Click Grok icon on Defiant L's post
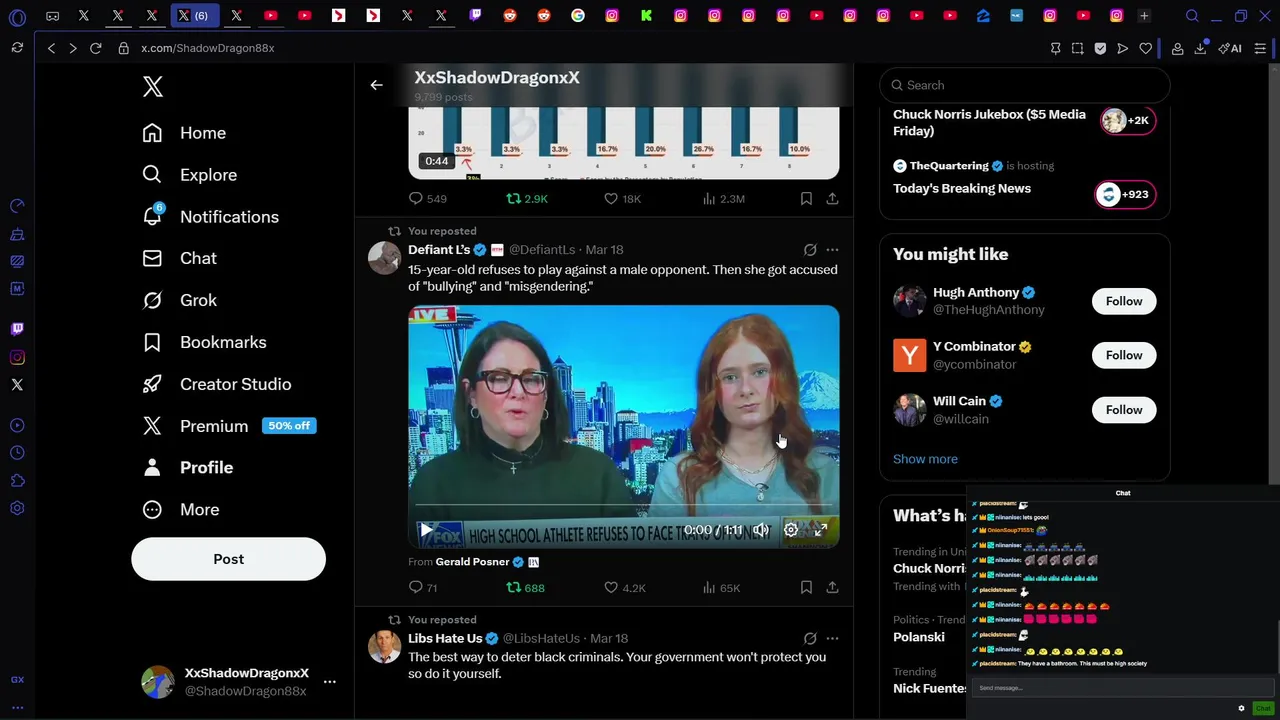 pos(810,250)
